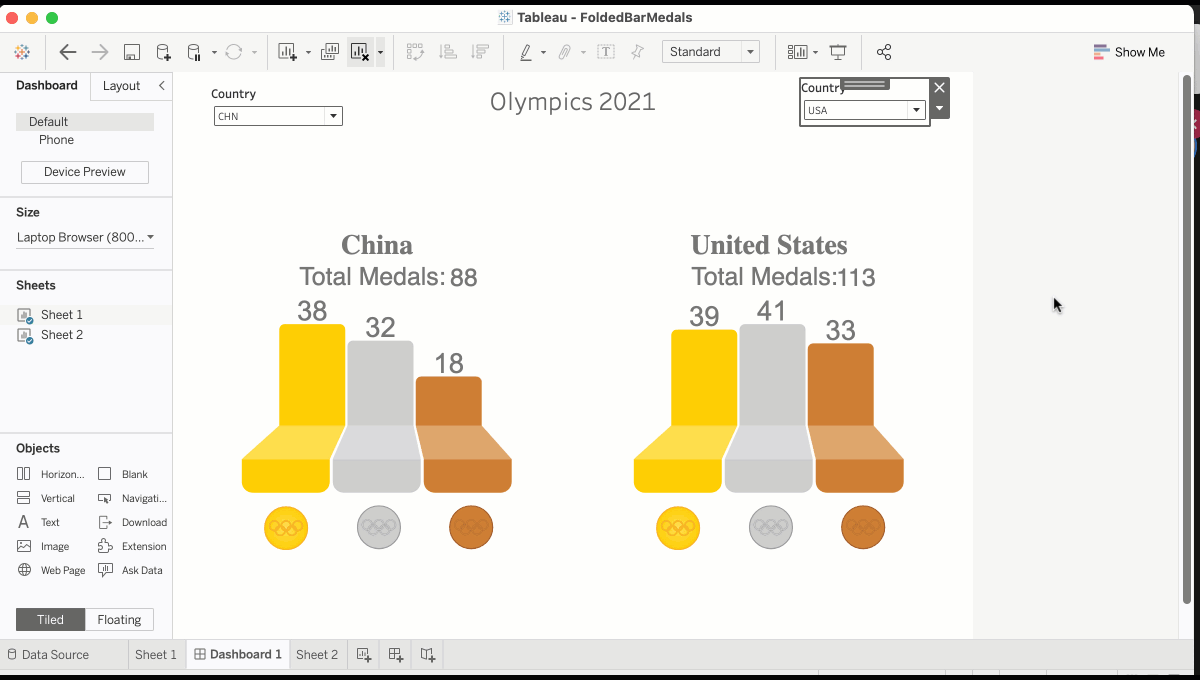Switch layout to Floating mode
Screen dimensions: 1200x680
tap(119, 619)
